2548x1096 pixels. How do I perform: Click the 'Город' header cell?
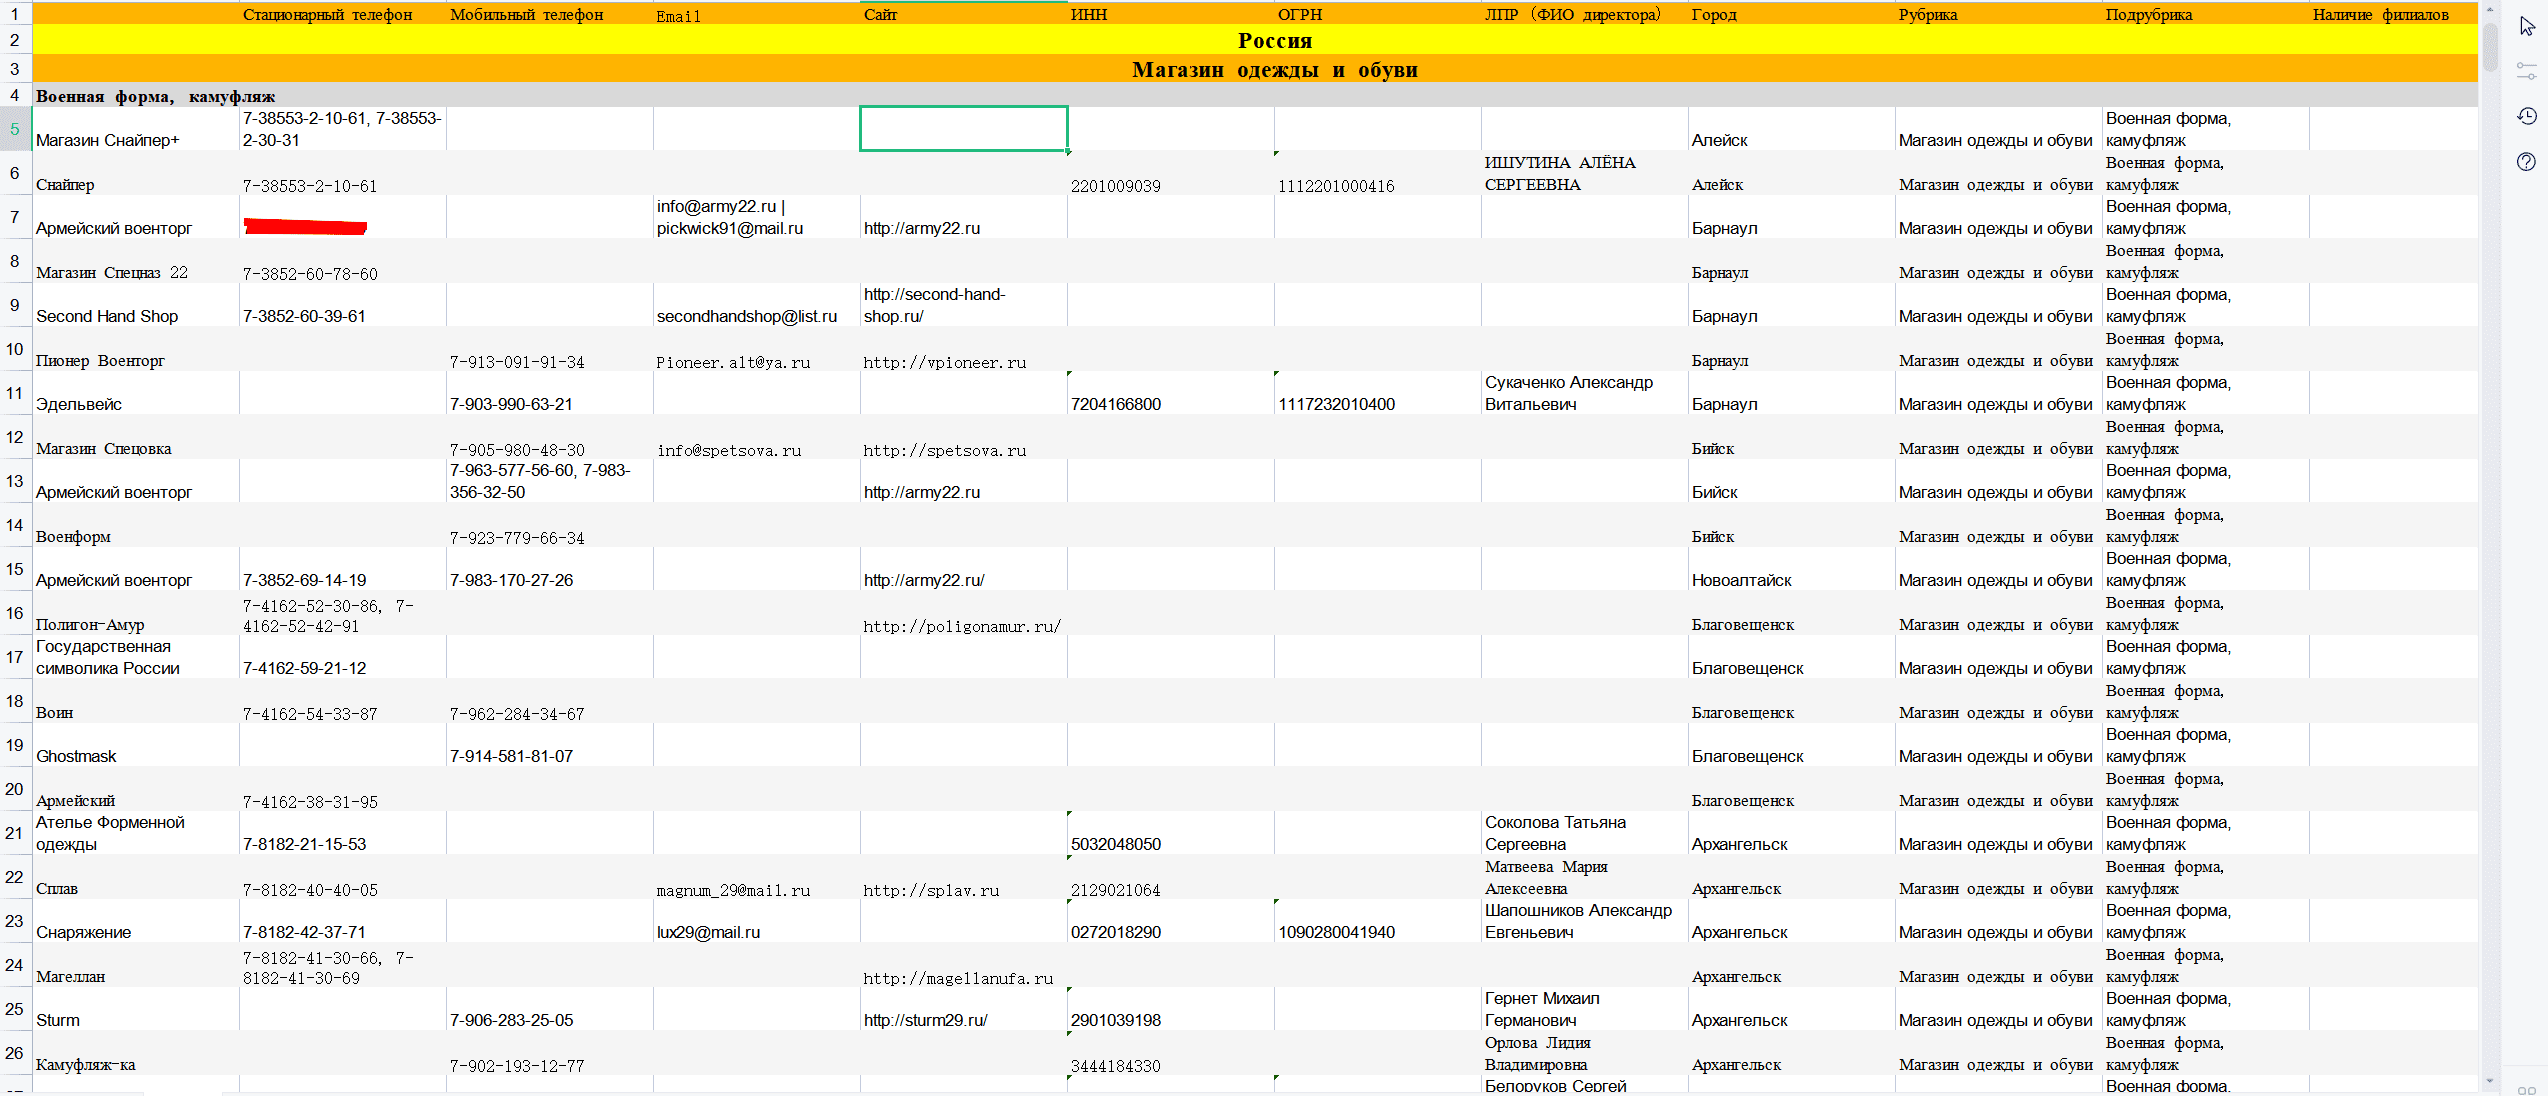click(1792, 14)
